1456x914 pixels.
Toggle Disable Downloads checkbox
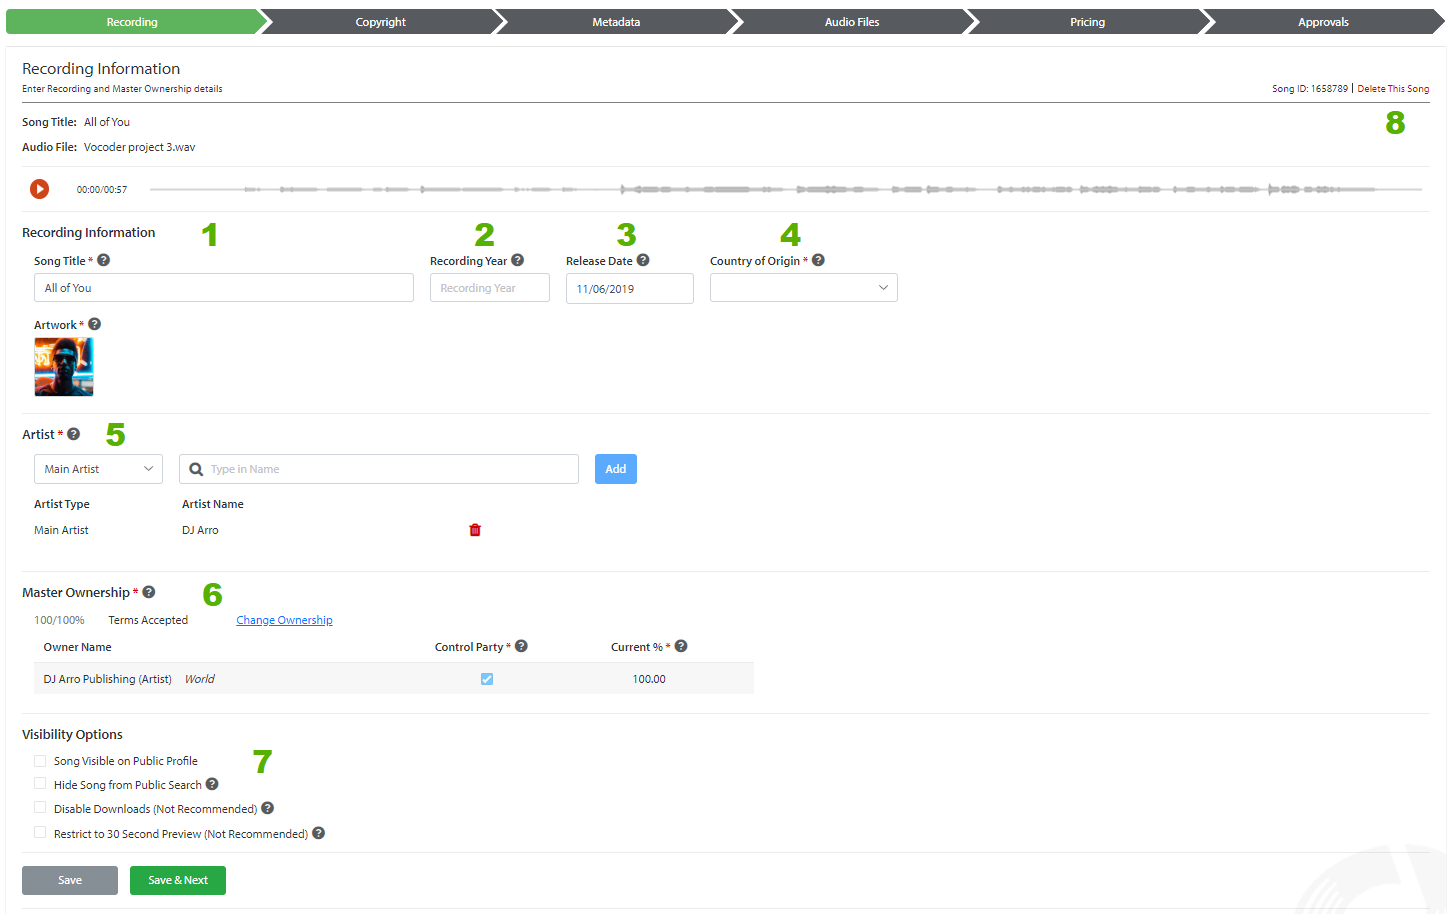tap(40, 808)
